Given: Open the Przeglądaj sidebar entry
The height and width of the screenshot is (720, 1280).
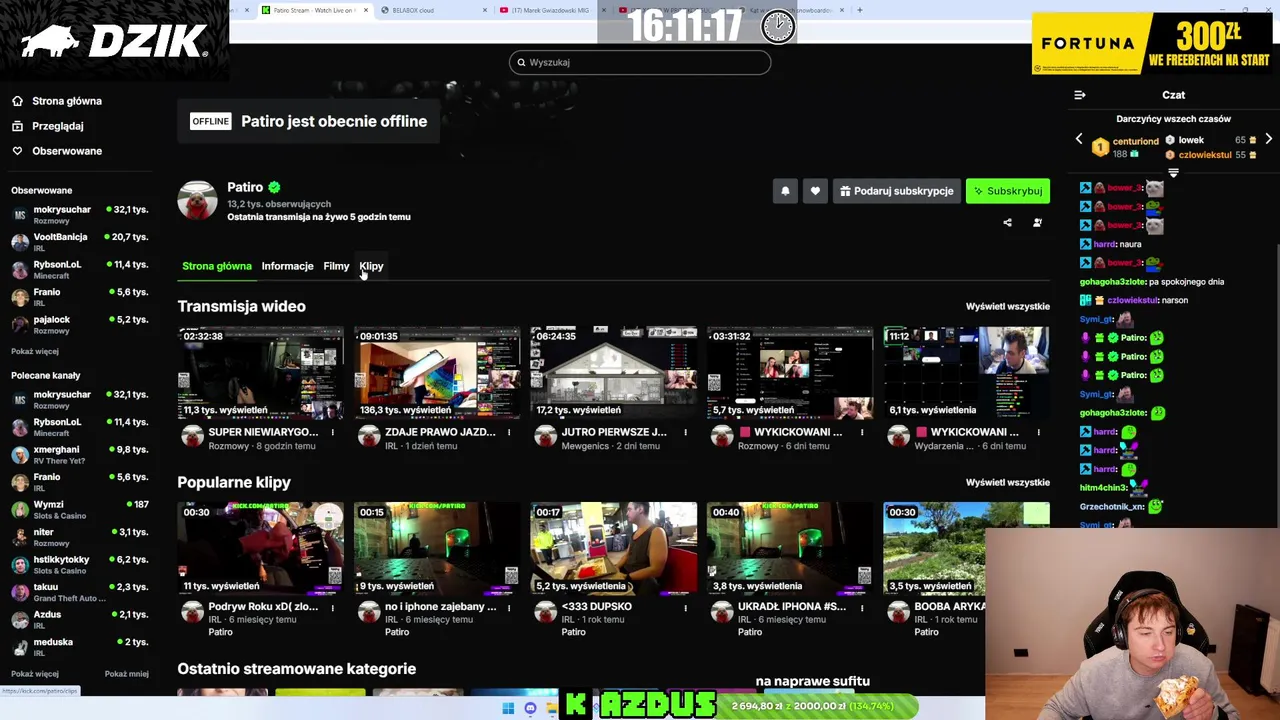Looking at the screenshot, I should (x=48, y=126).
